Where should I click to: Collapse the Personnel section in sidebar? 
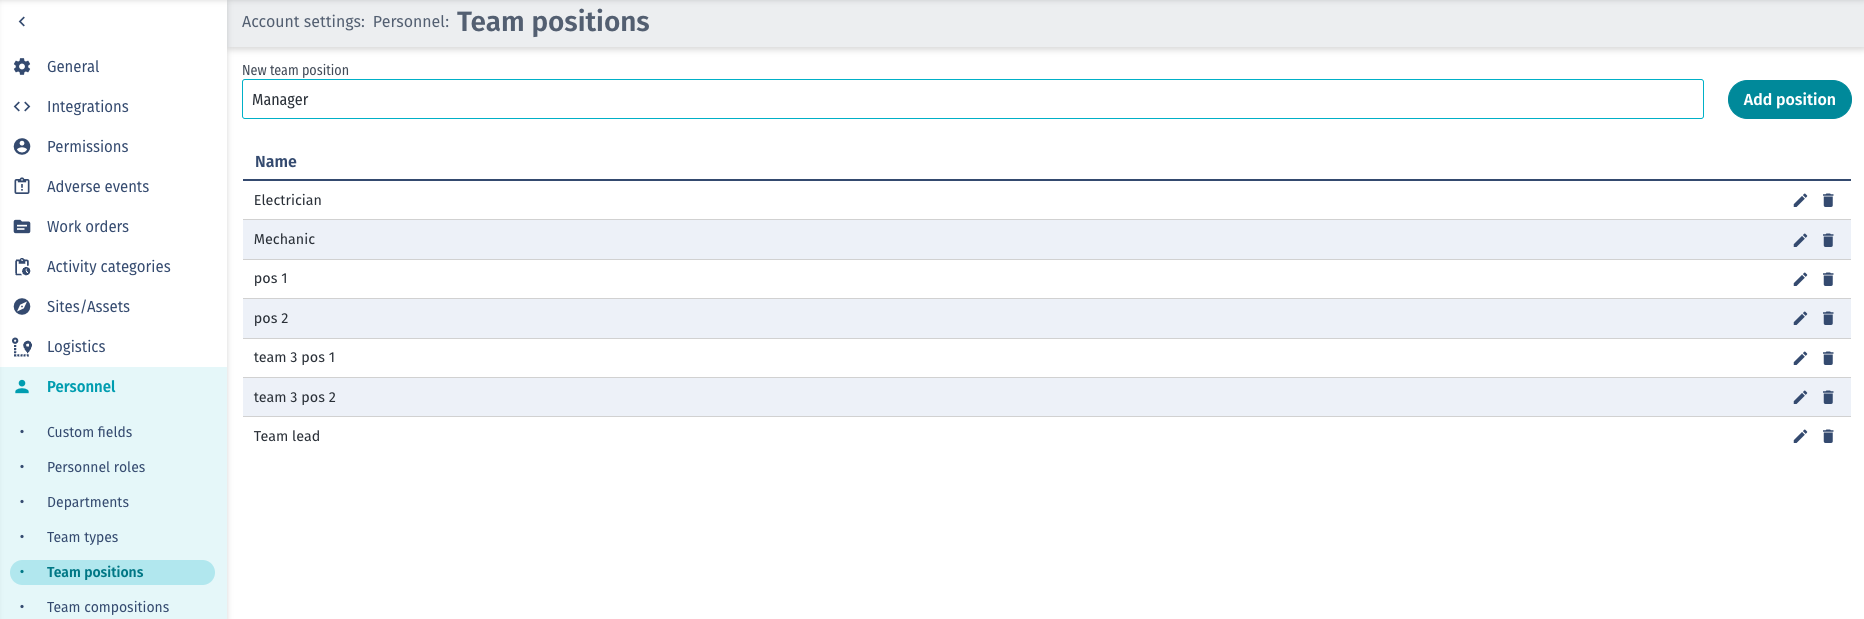(81, 387)
